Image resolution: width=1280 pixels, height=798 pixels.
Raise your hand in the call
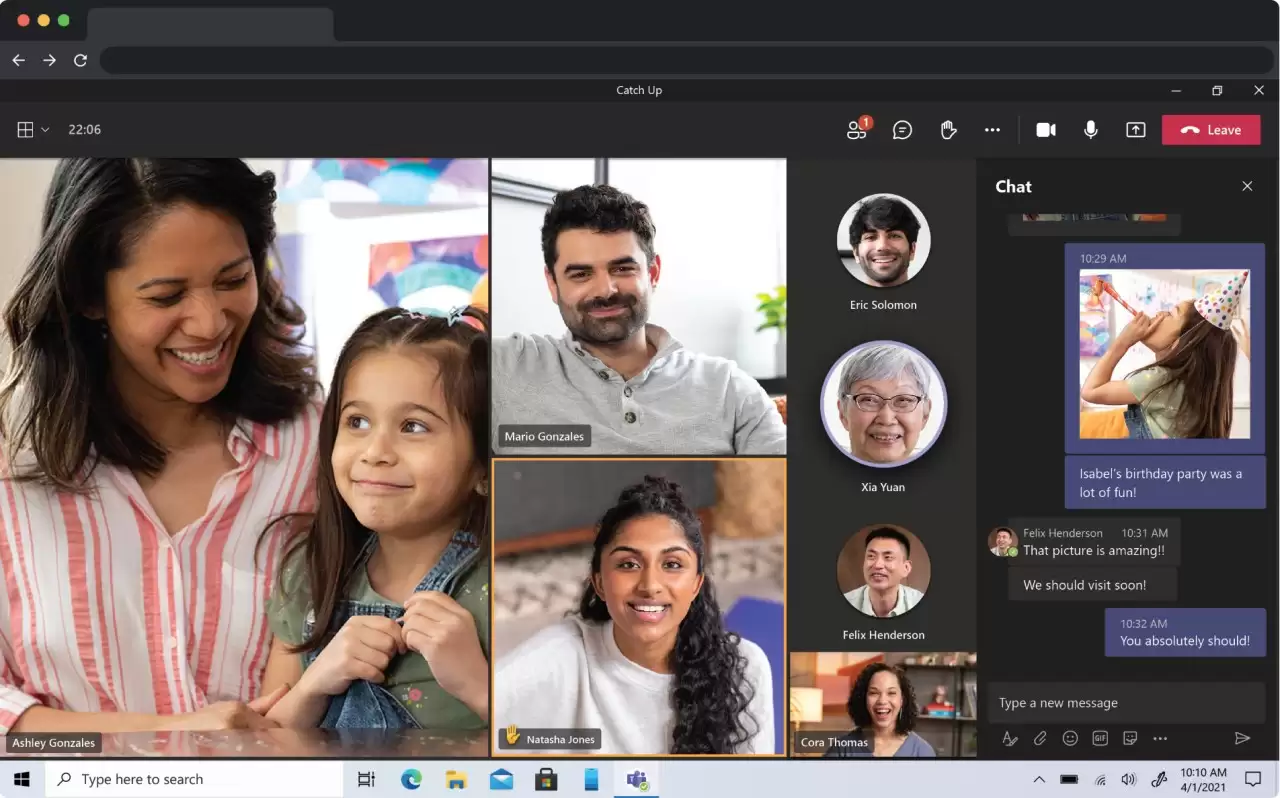[x=948, y=129]
